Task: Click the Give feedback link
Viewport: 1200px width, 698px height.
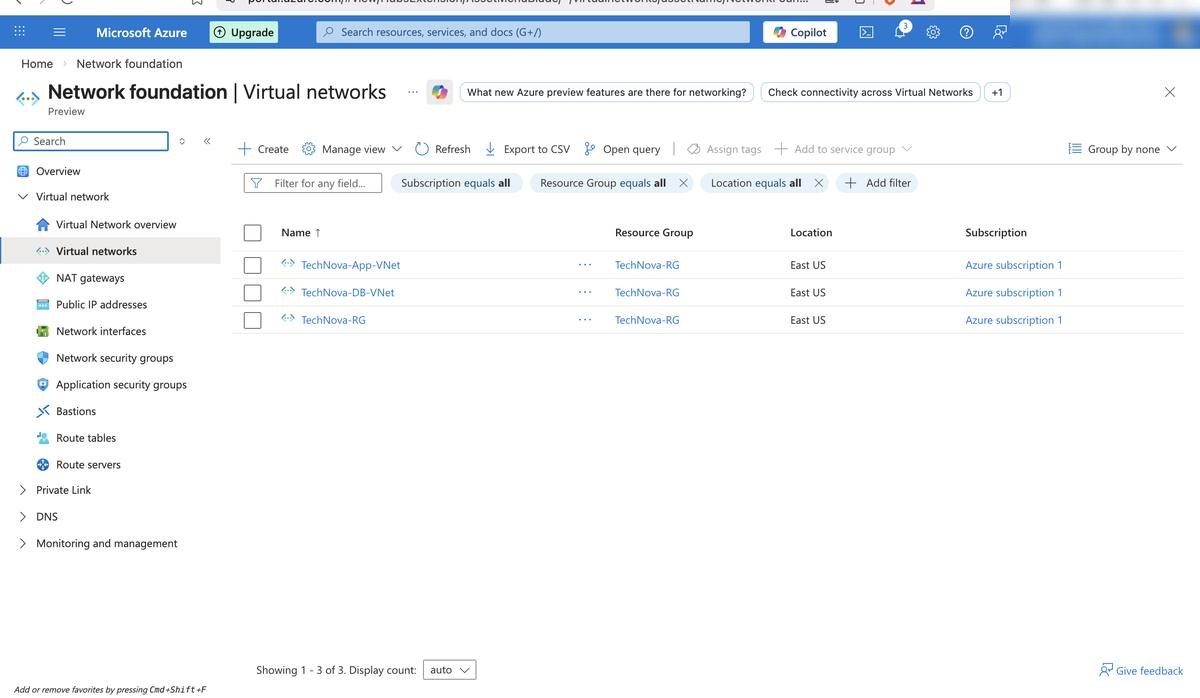Action: [x=1141, y=670]
